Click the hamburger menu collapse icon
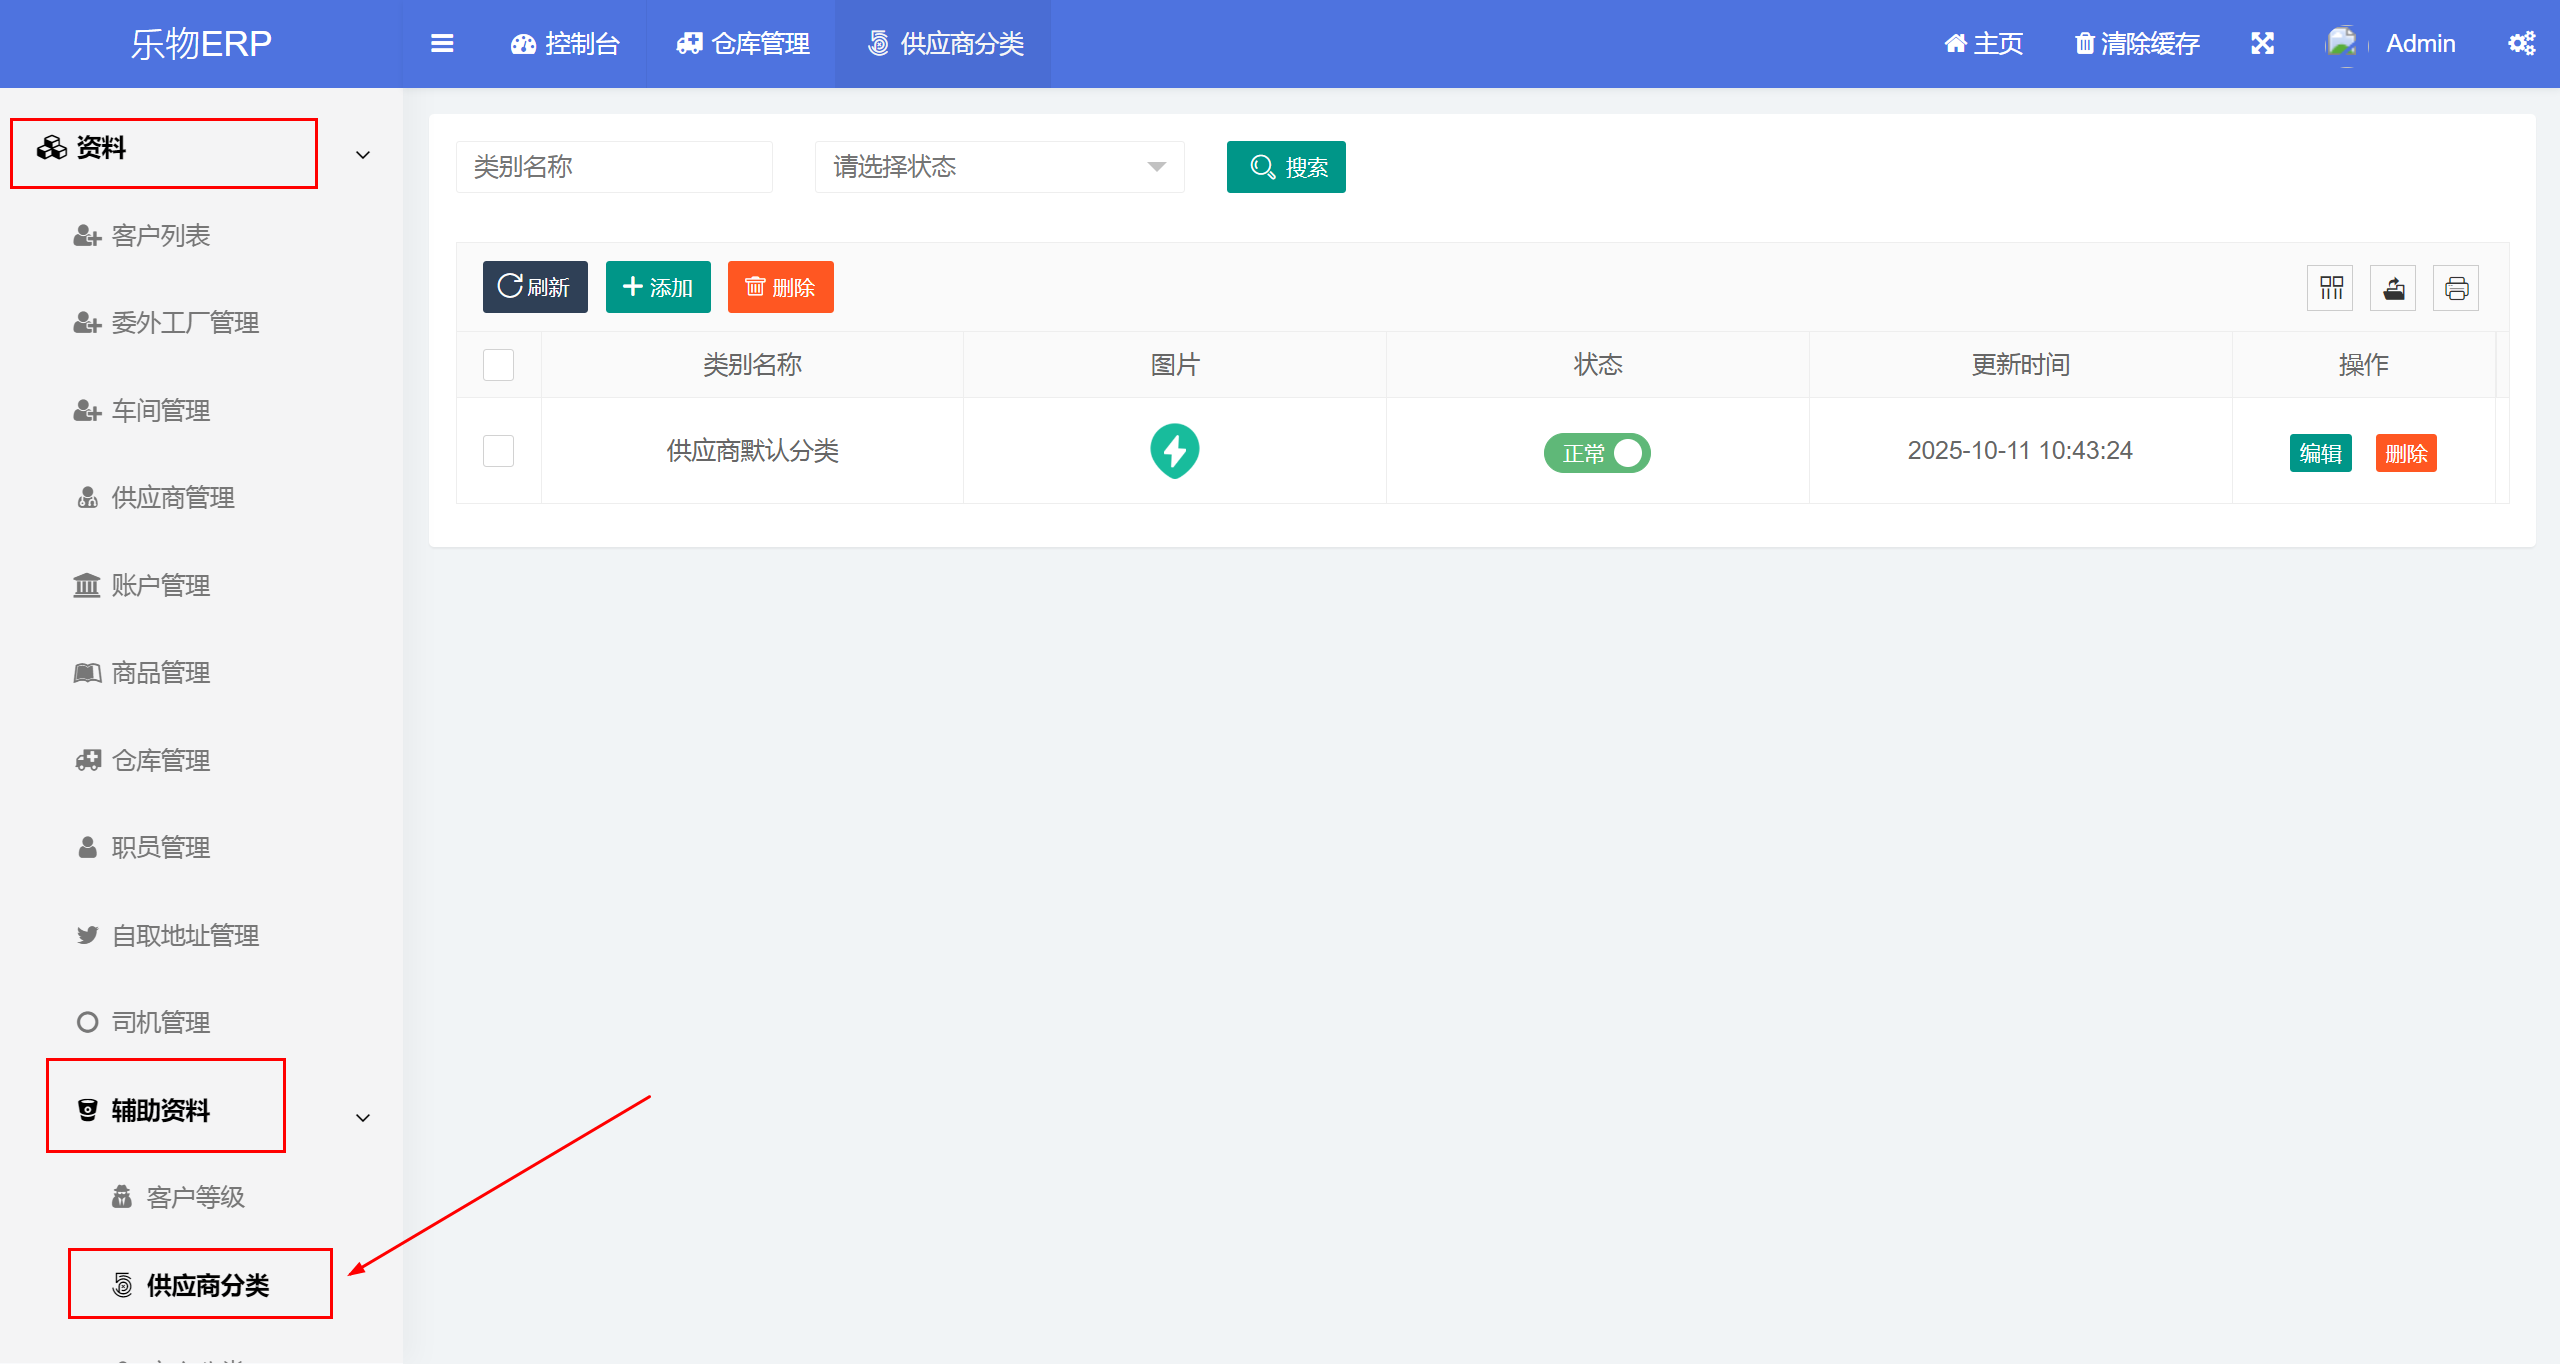The width and height of the screenshot is (2560, 1364). [442, 44]
